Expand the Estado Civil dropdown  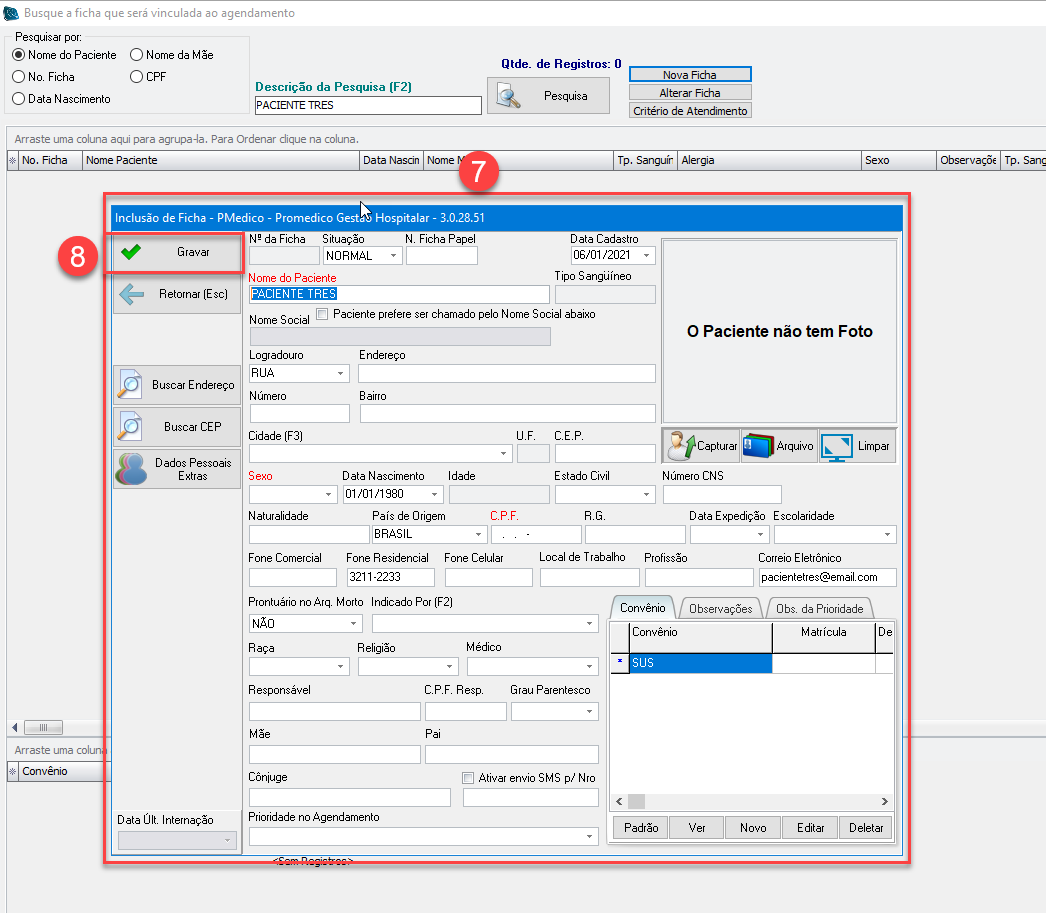(x=646, y=495)
